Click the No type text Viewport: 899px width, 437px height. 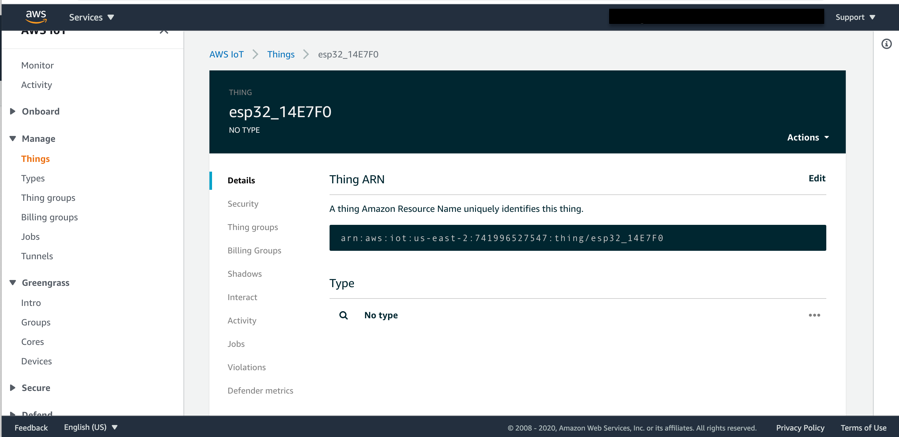(x=381, y=315)
